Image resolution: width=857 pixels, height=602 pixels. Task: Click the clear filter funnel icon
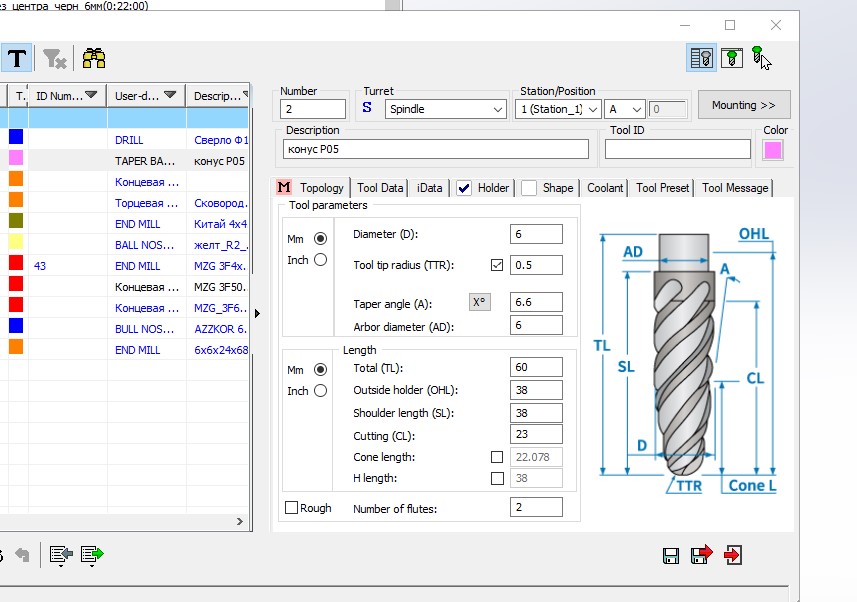tap(54, 58)
